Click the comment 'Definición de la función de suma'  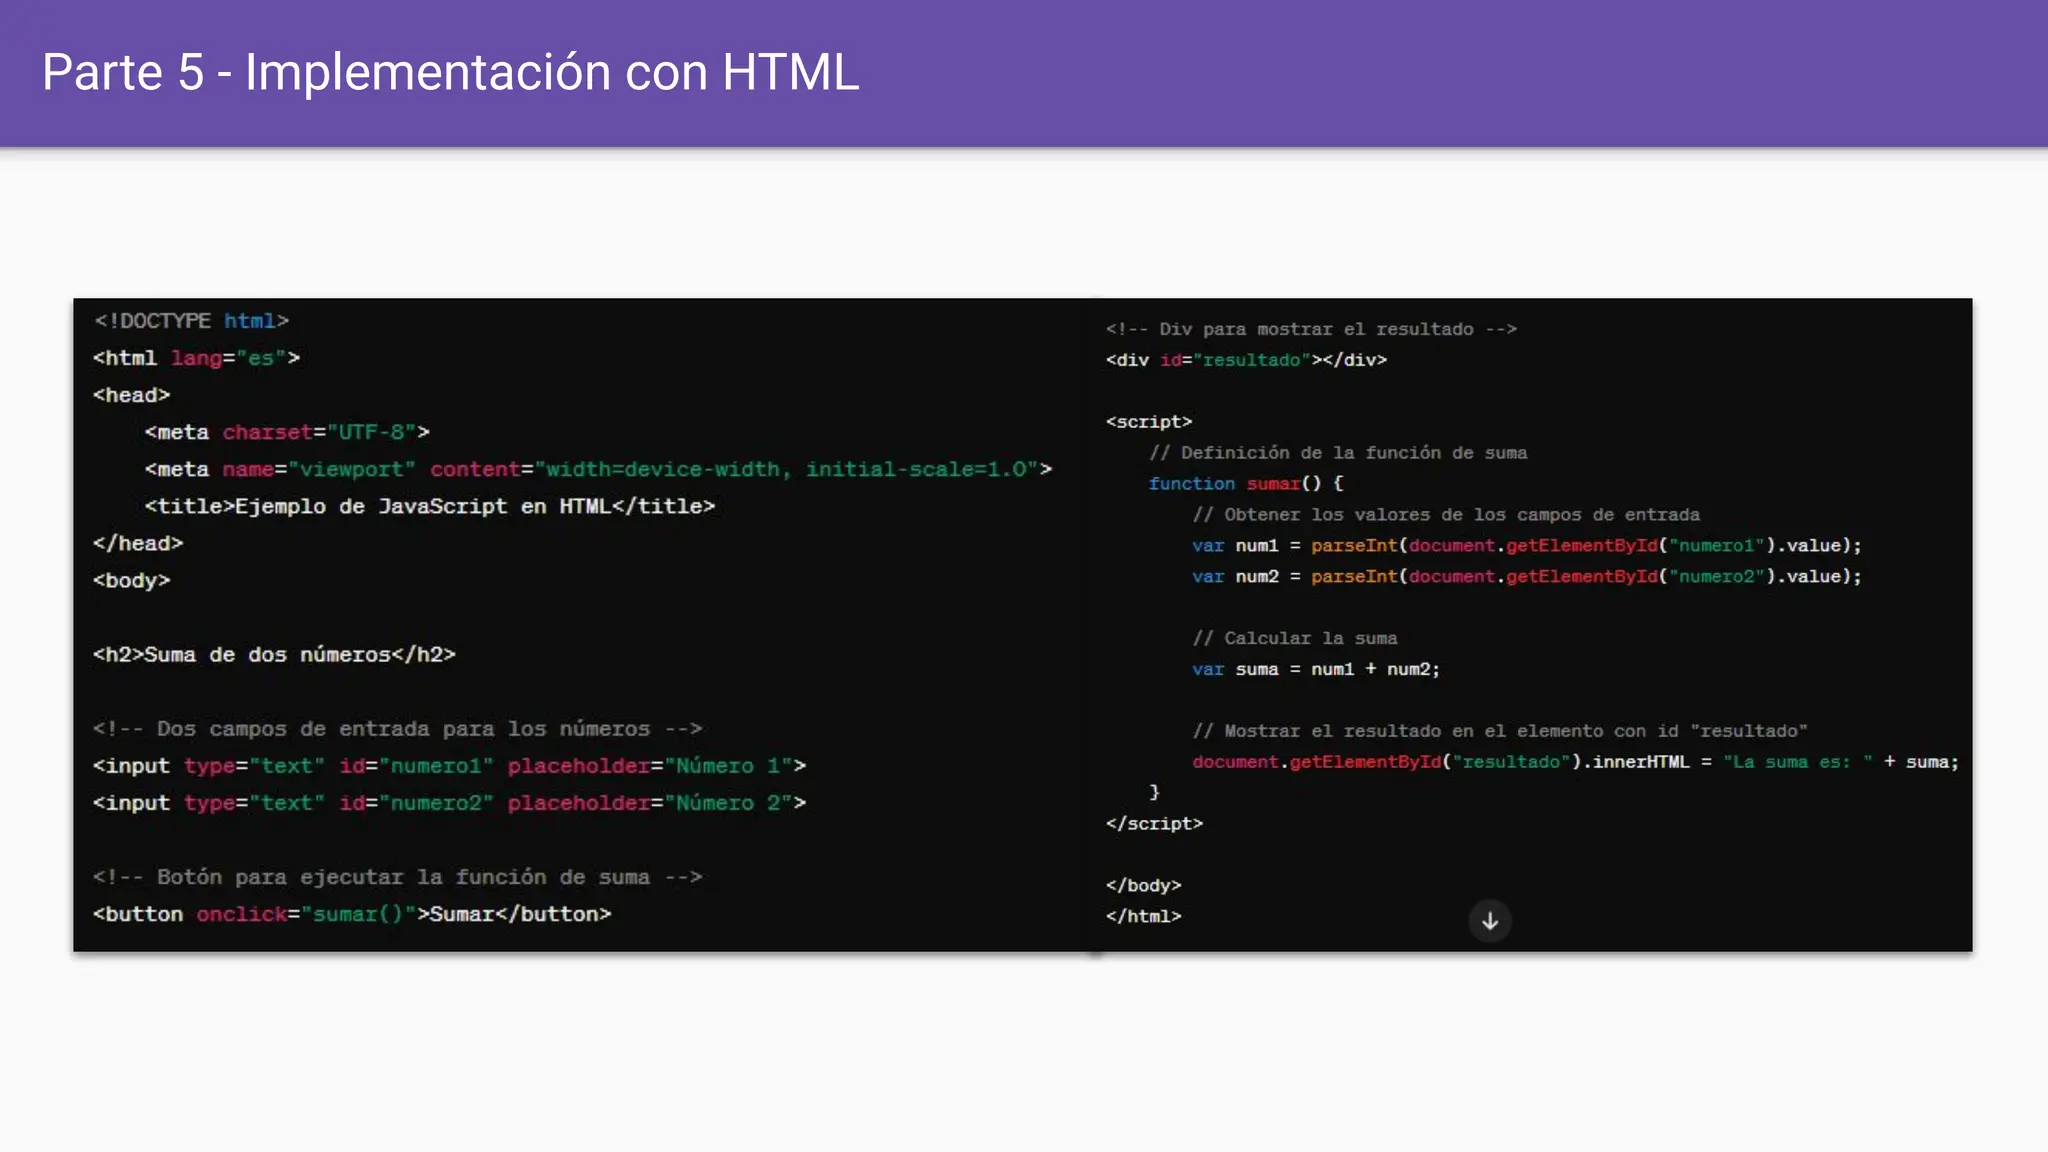[1338, 453]
